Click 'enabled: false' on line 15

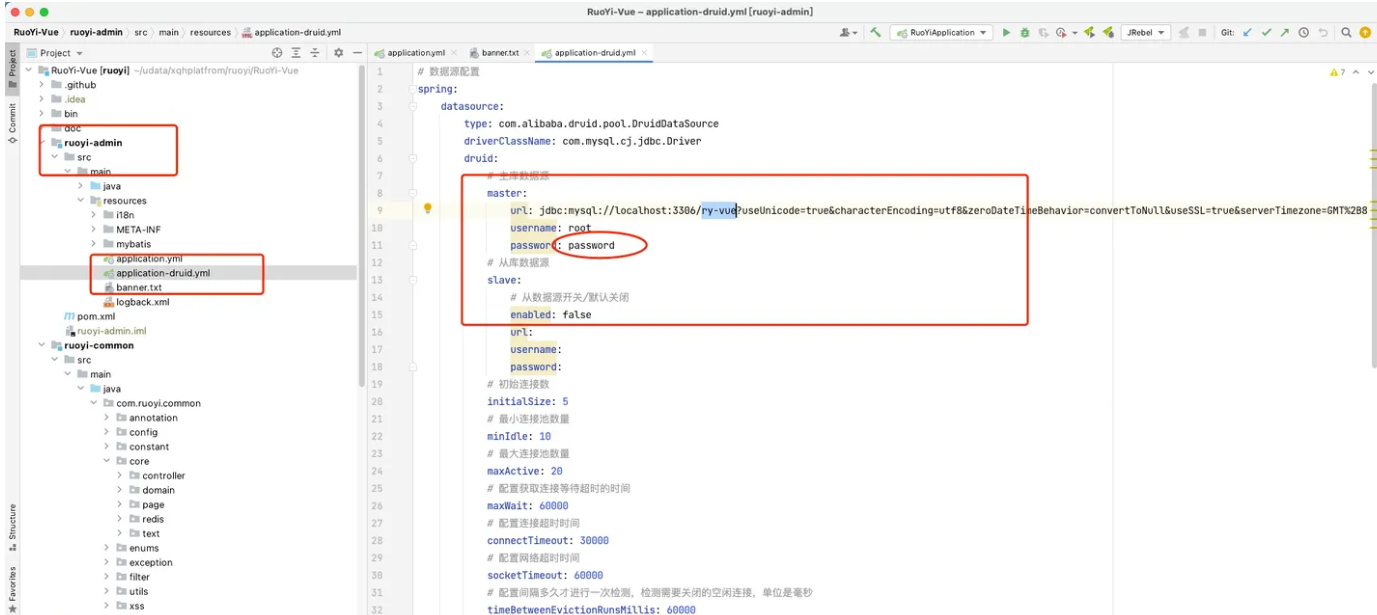click(x=551, y=315)
